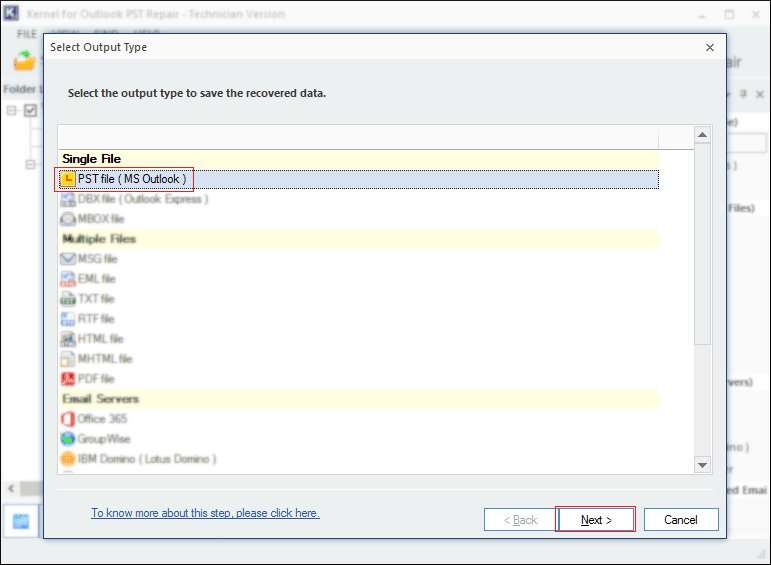Toggle the root folder checkbox in folder tree
Image resolution: width=771 pixels, height=565 pixels.
click(x=30, y=110)
